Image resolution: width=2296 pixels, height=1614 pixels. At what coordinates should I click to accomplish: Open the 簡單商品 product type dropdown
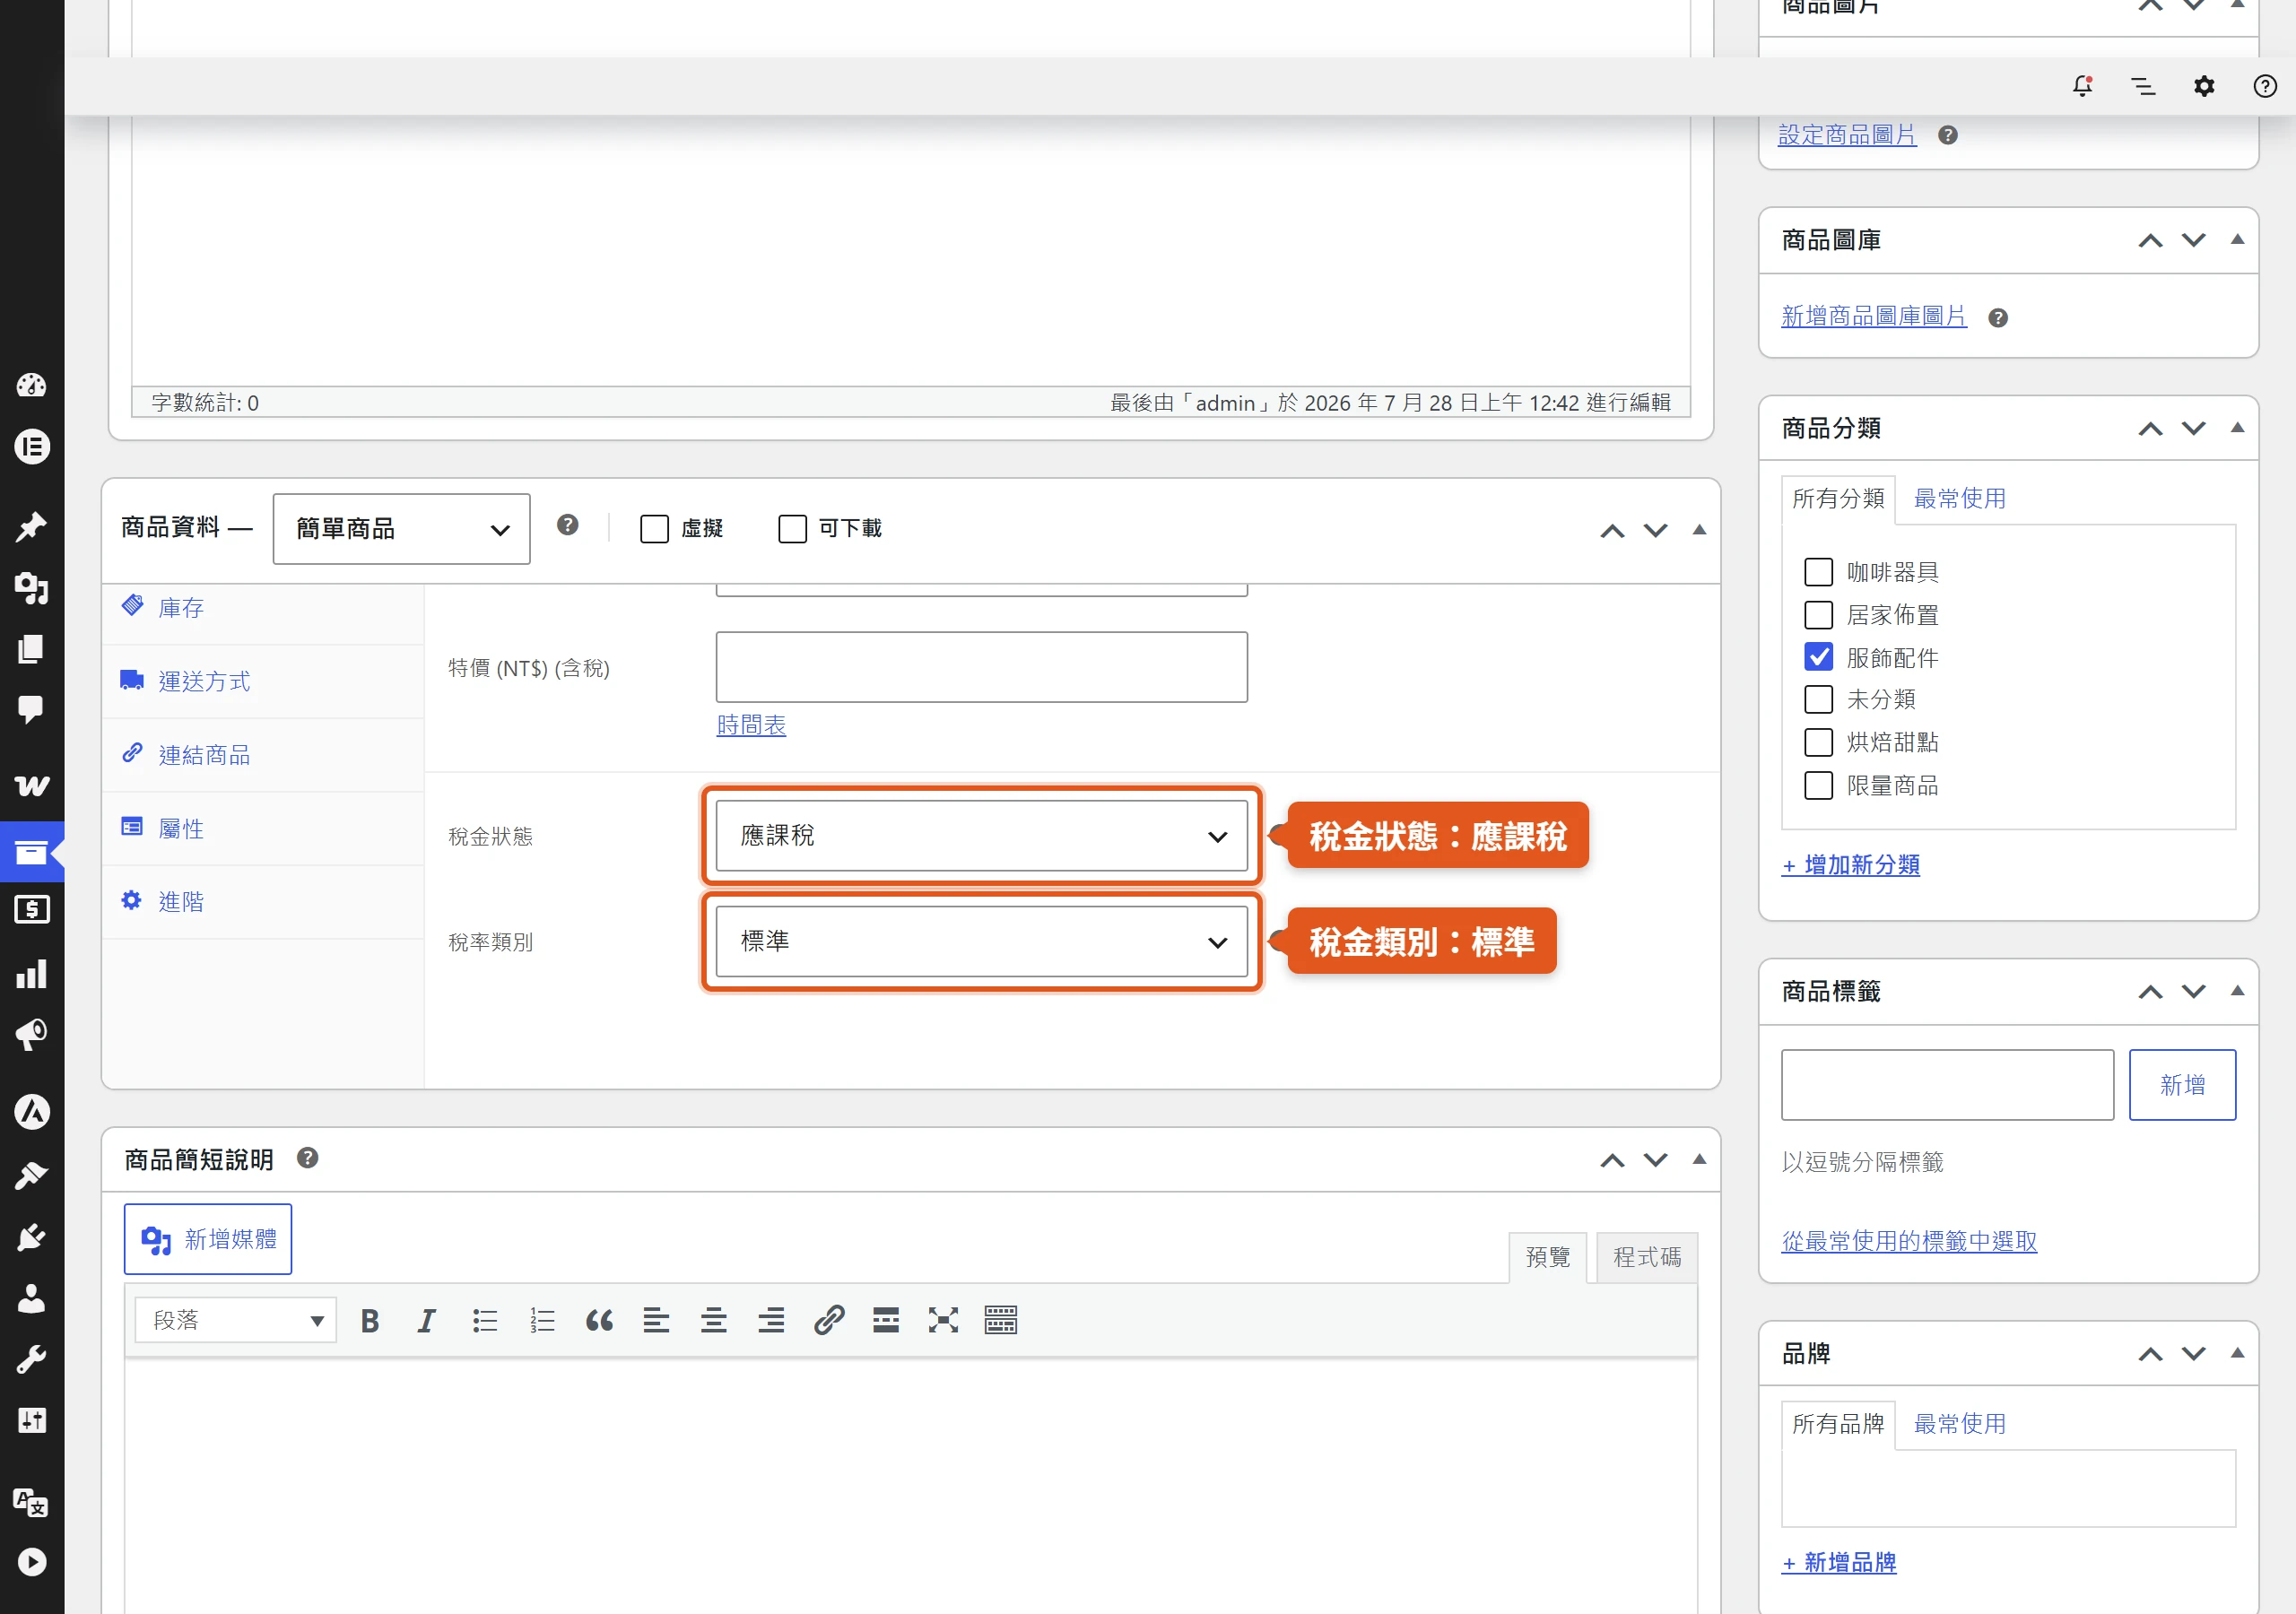point(401,529)
